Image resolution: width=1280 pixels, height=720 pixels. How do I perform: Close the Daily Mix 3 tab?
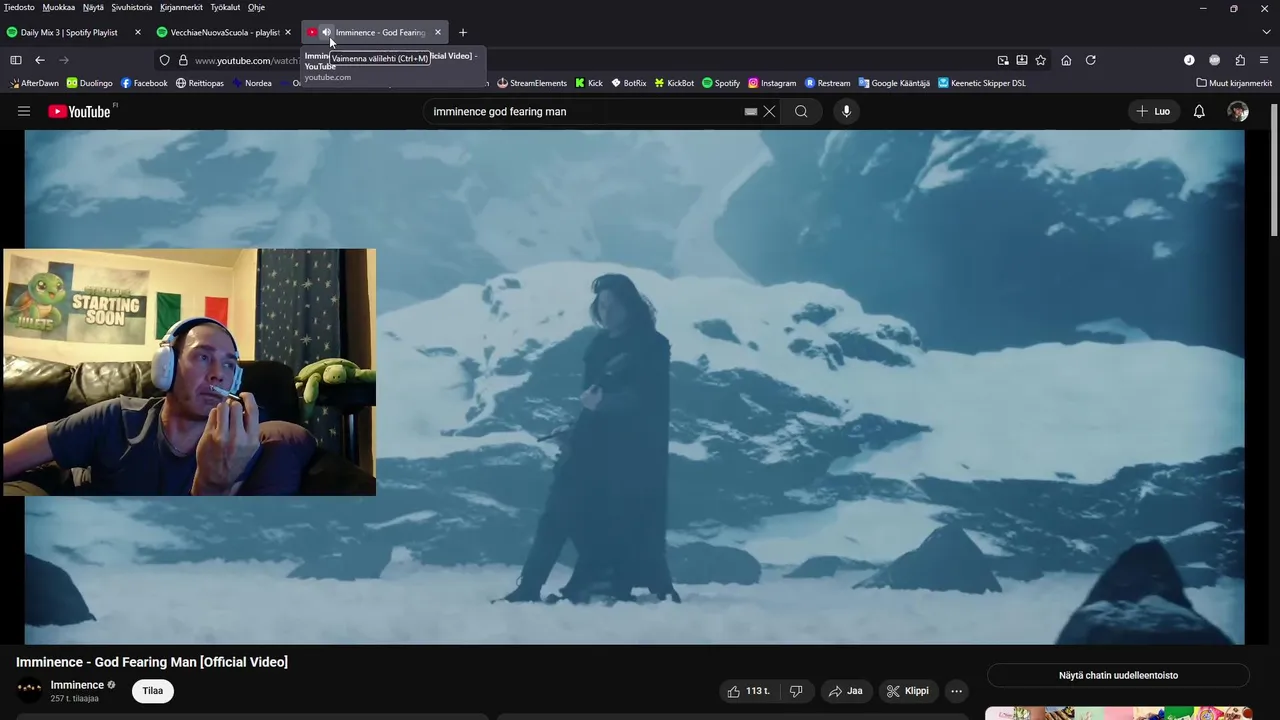[138, 32]
